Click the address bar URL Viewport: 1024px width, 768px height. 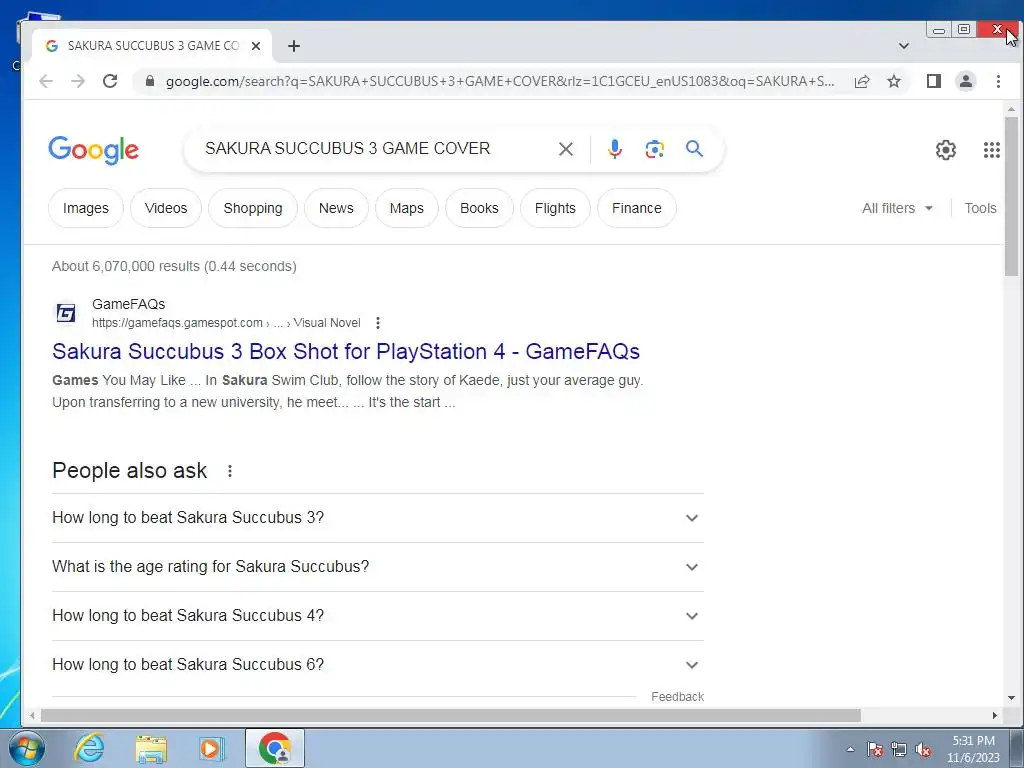500,81
